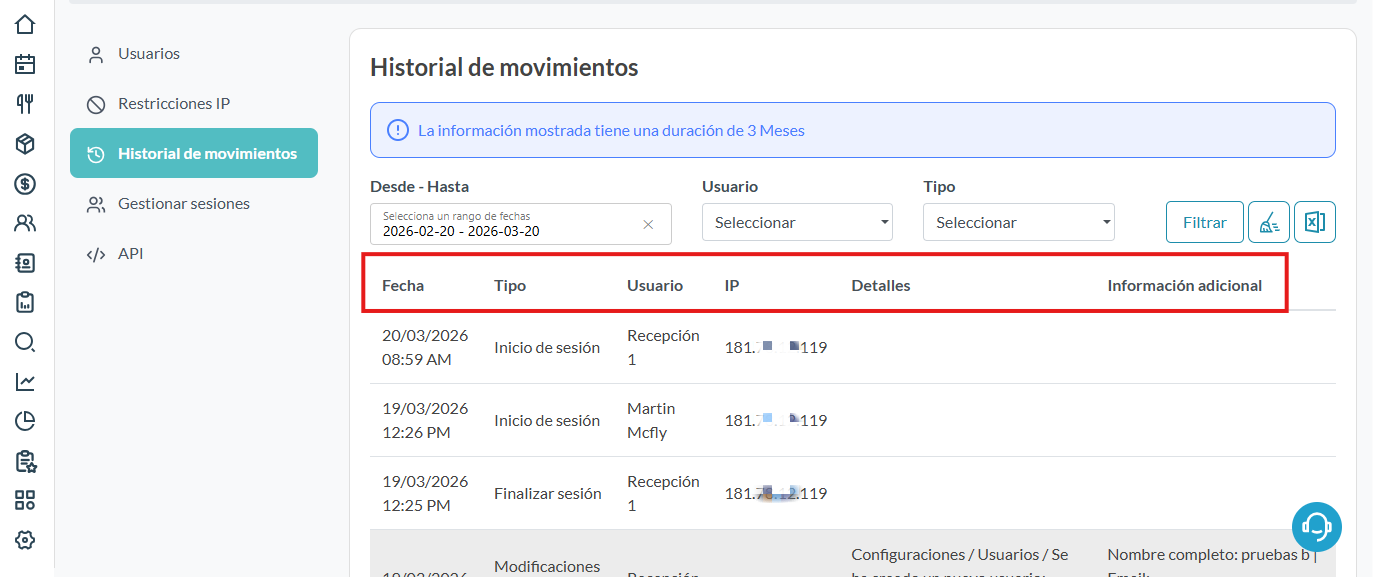Select the API menu item
This screenshot has height=577, width=1373.
[130, 254]
